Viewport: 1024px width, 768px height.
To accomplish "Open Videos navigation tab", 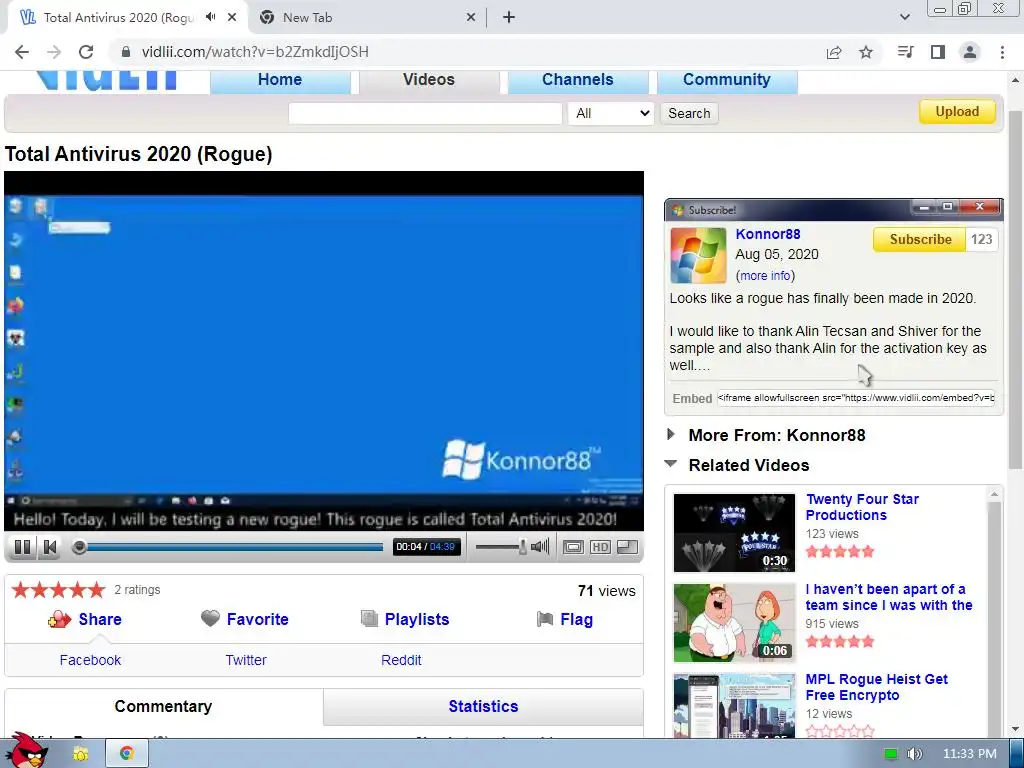I will pos(429,80).
